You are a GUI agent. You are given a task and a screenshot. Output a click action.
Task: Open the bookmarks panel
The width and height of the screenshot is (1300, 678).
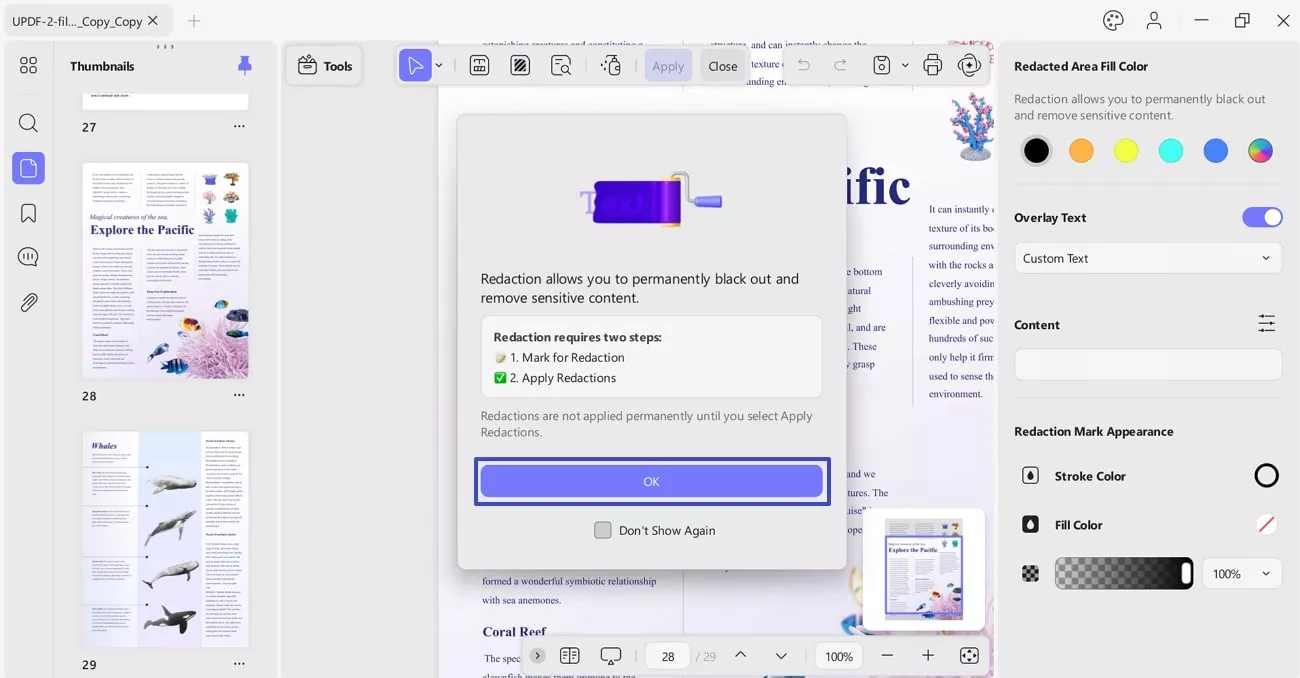28,213
